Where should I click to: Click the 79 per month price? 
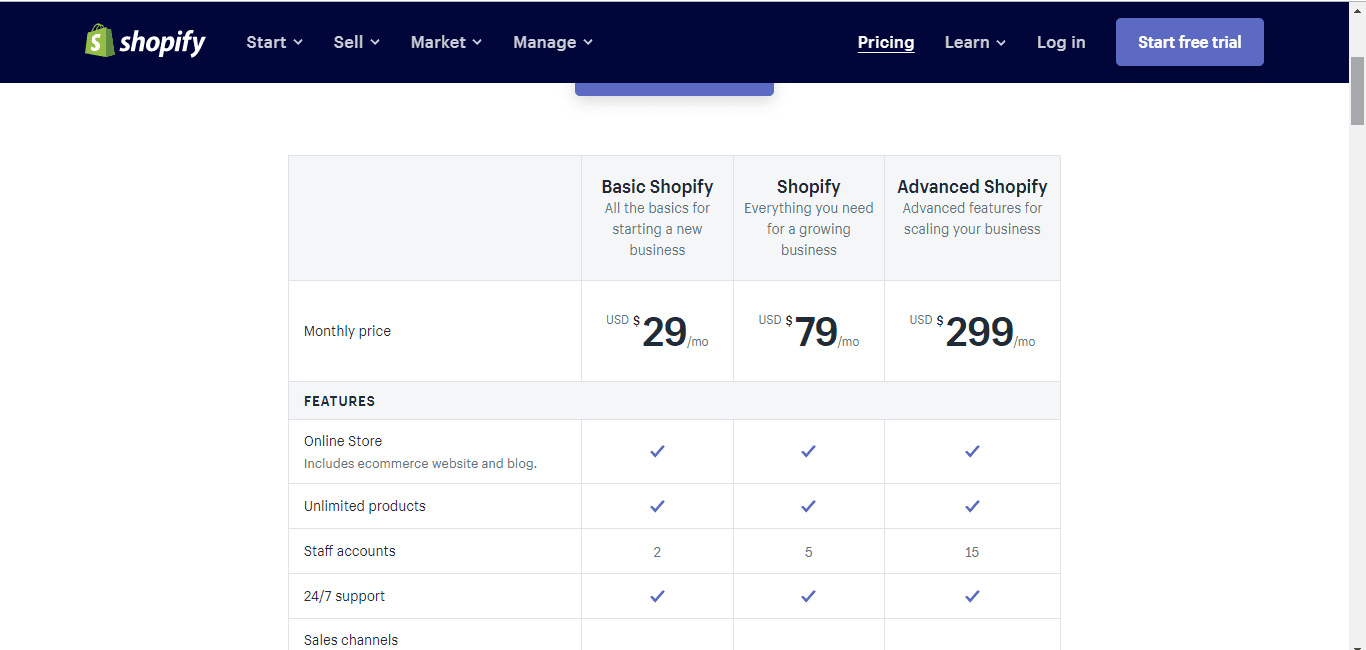tap(808, 331)
